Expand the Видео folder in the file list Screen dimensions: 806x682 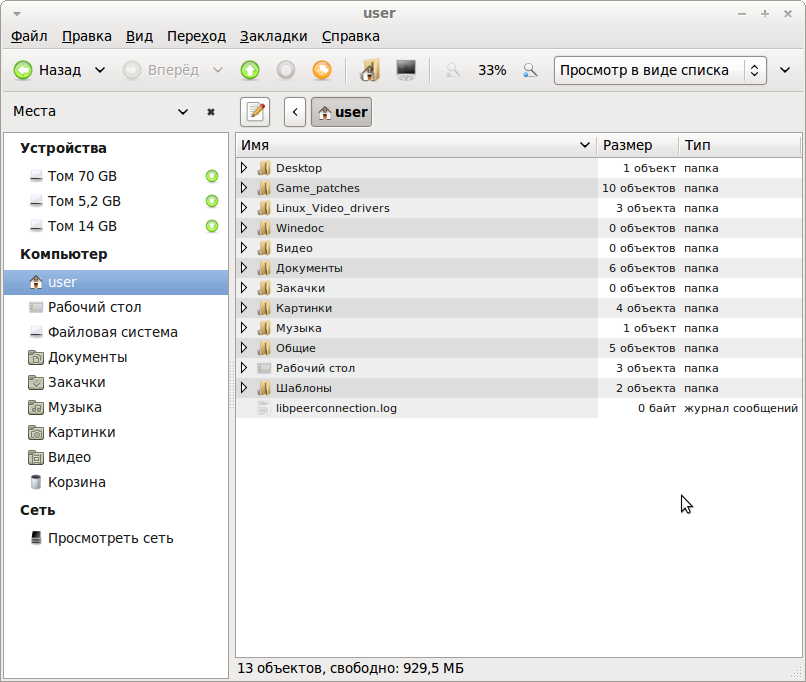tap(244, 248)
